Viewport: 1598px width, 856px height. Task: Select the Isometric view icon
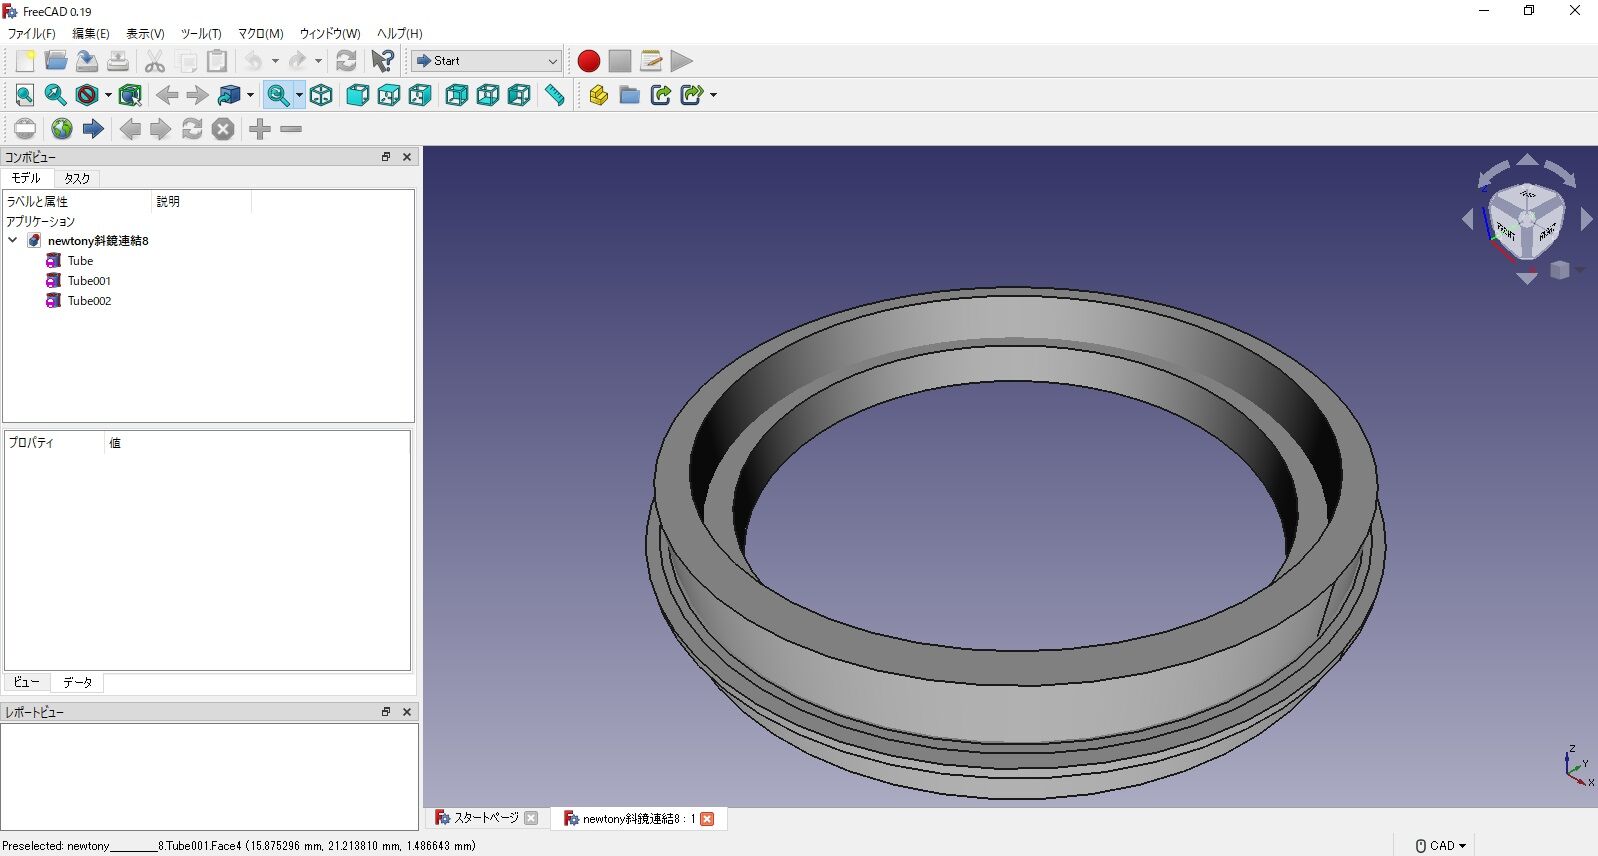coord(321,95)
